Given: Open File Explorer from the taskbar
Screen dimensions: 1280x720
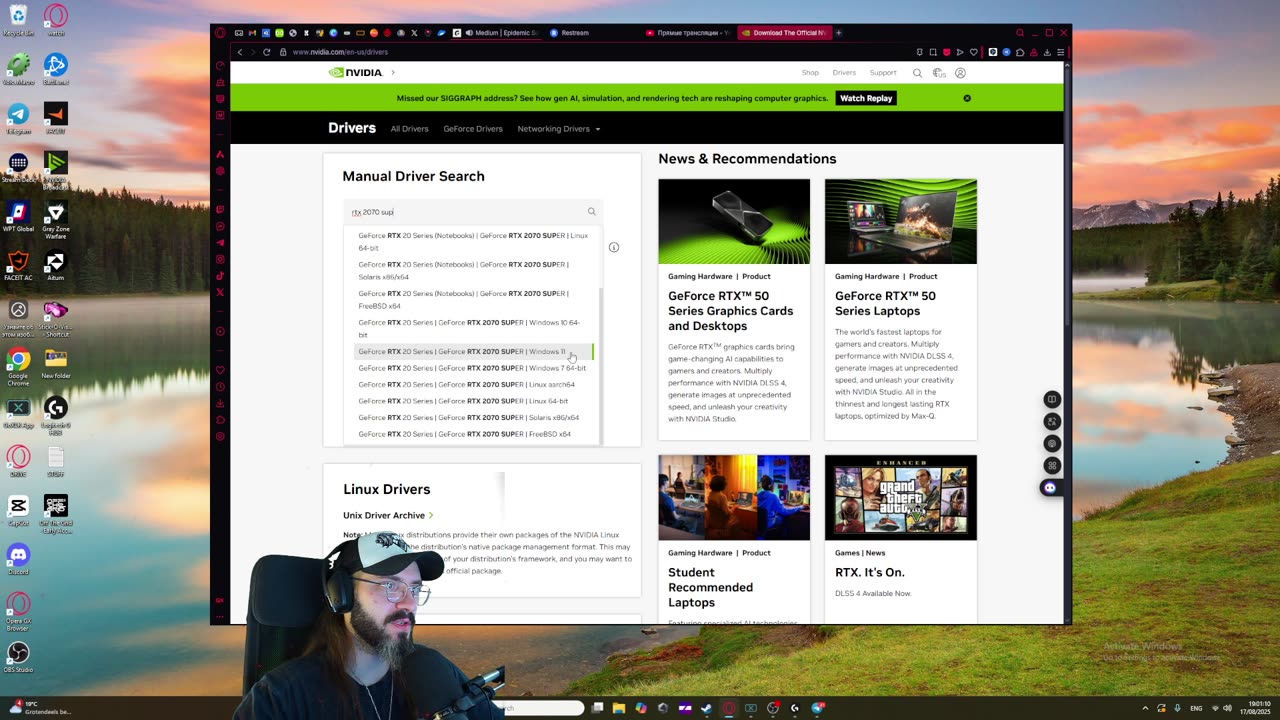Looking at the screenshot, I should click(x=619, y=708).
